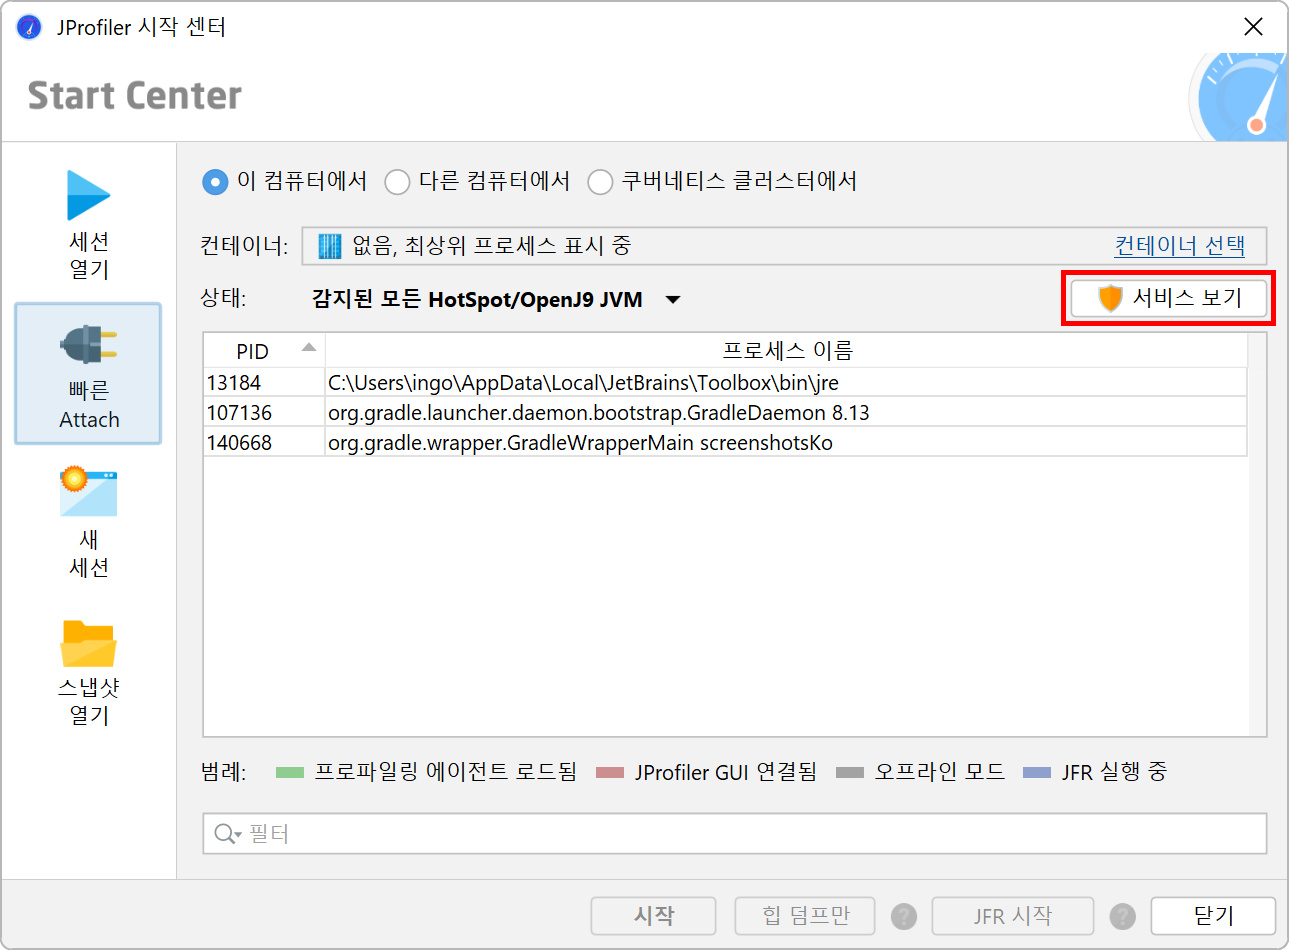1289x950 pixels.
Task: Select the GradleWrapperMain screenshotsKo process name
Action: (580, 443)
